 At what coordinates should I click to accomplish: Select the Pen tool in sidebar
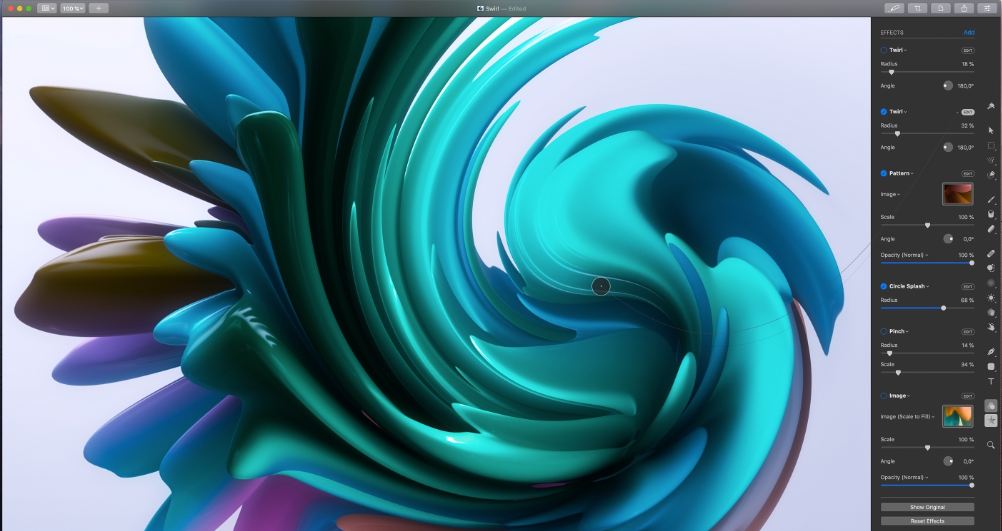(x=991, y=352)
